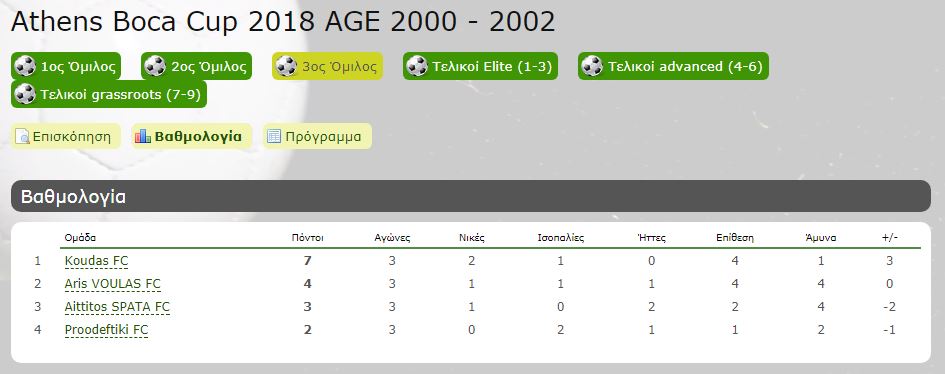Screen dimensions: 945x374
Task: Open Τελικοί advanced (4-6) finals
Action: pos(673,66)
